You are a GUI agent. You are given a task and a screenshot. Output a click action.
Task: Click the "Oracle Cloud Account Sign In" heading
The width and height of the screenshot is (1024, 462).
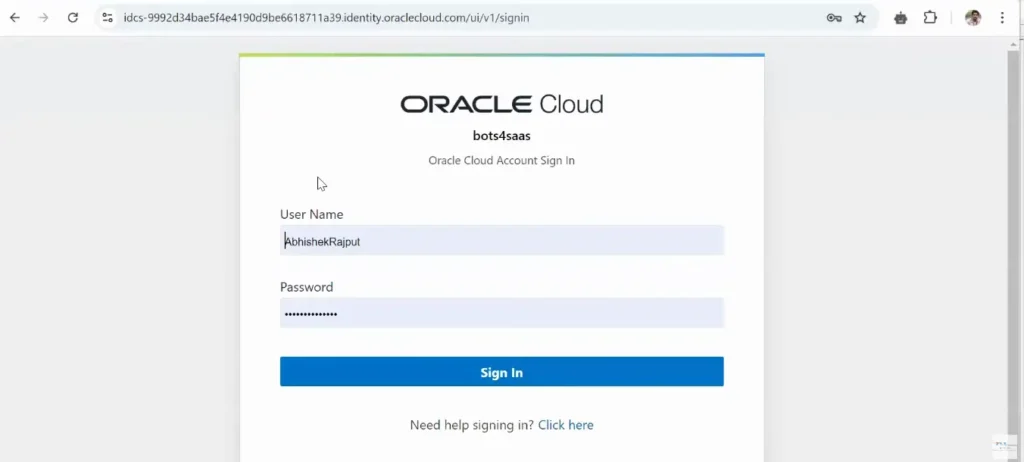point(501,160)
